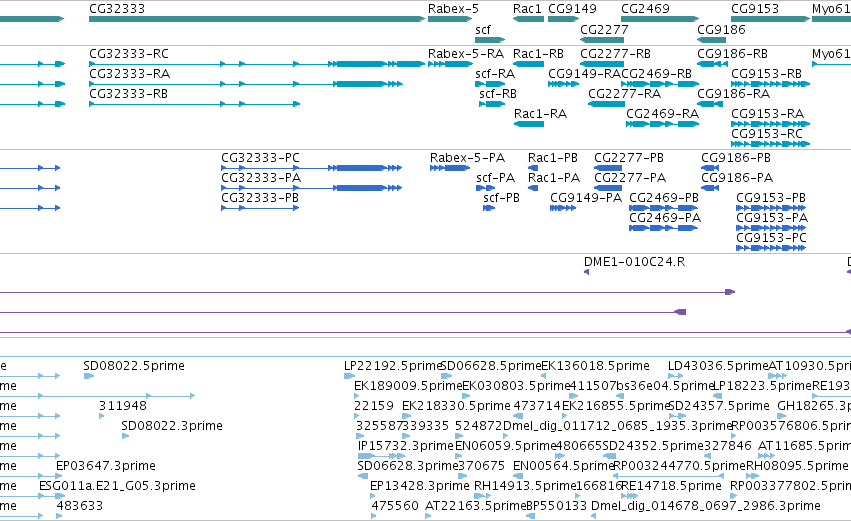Select transcript Rac1-RA

[540, 113]
